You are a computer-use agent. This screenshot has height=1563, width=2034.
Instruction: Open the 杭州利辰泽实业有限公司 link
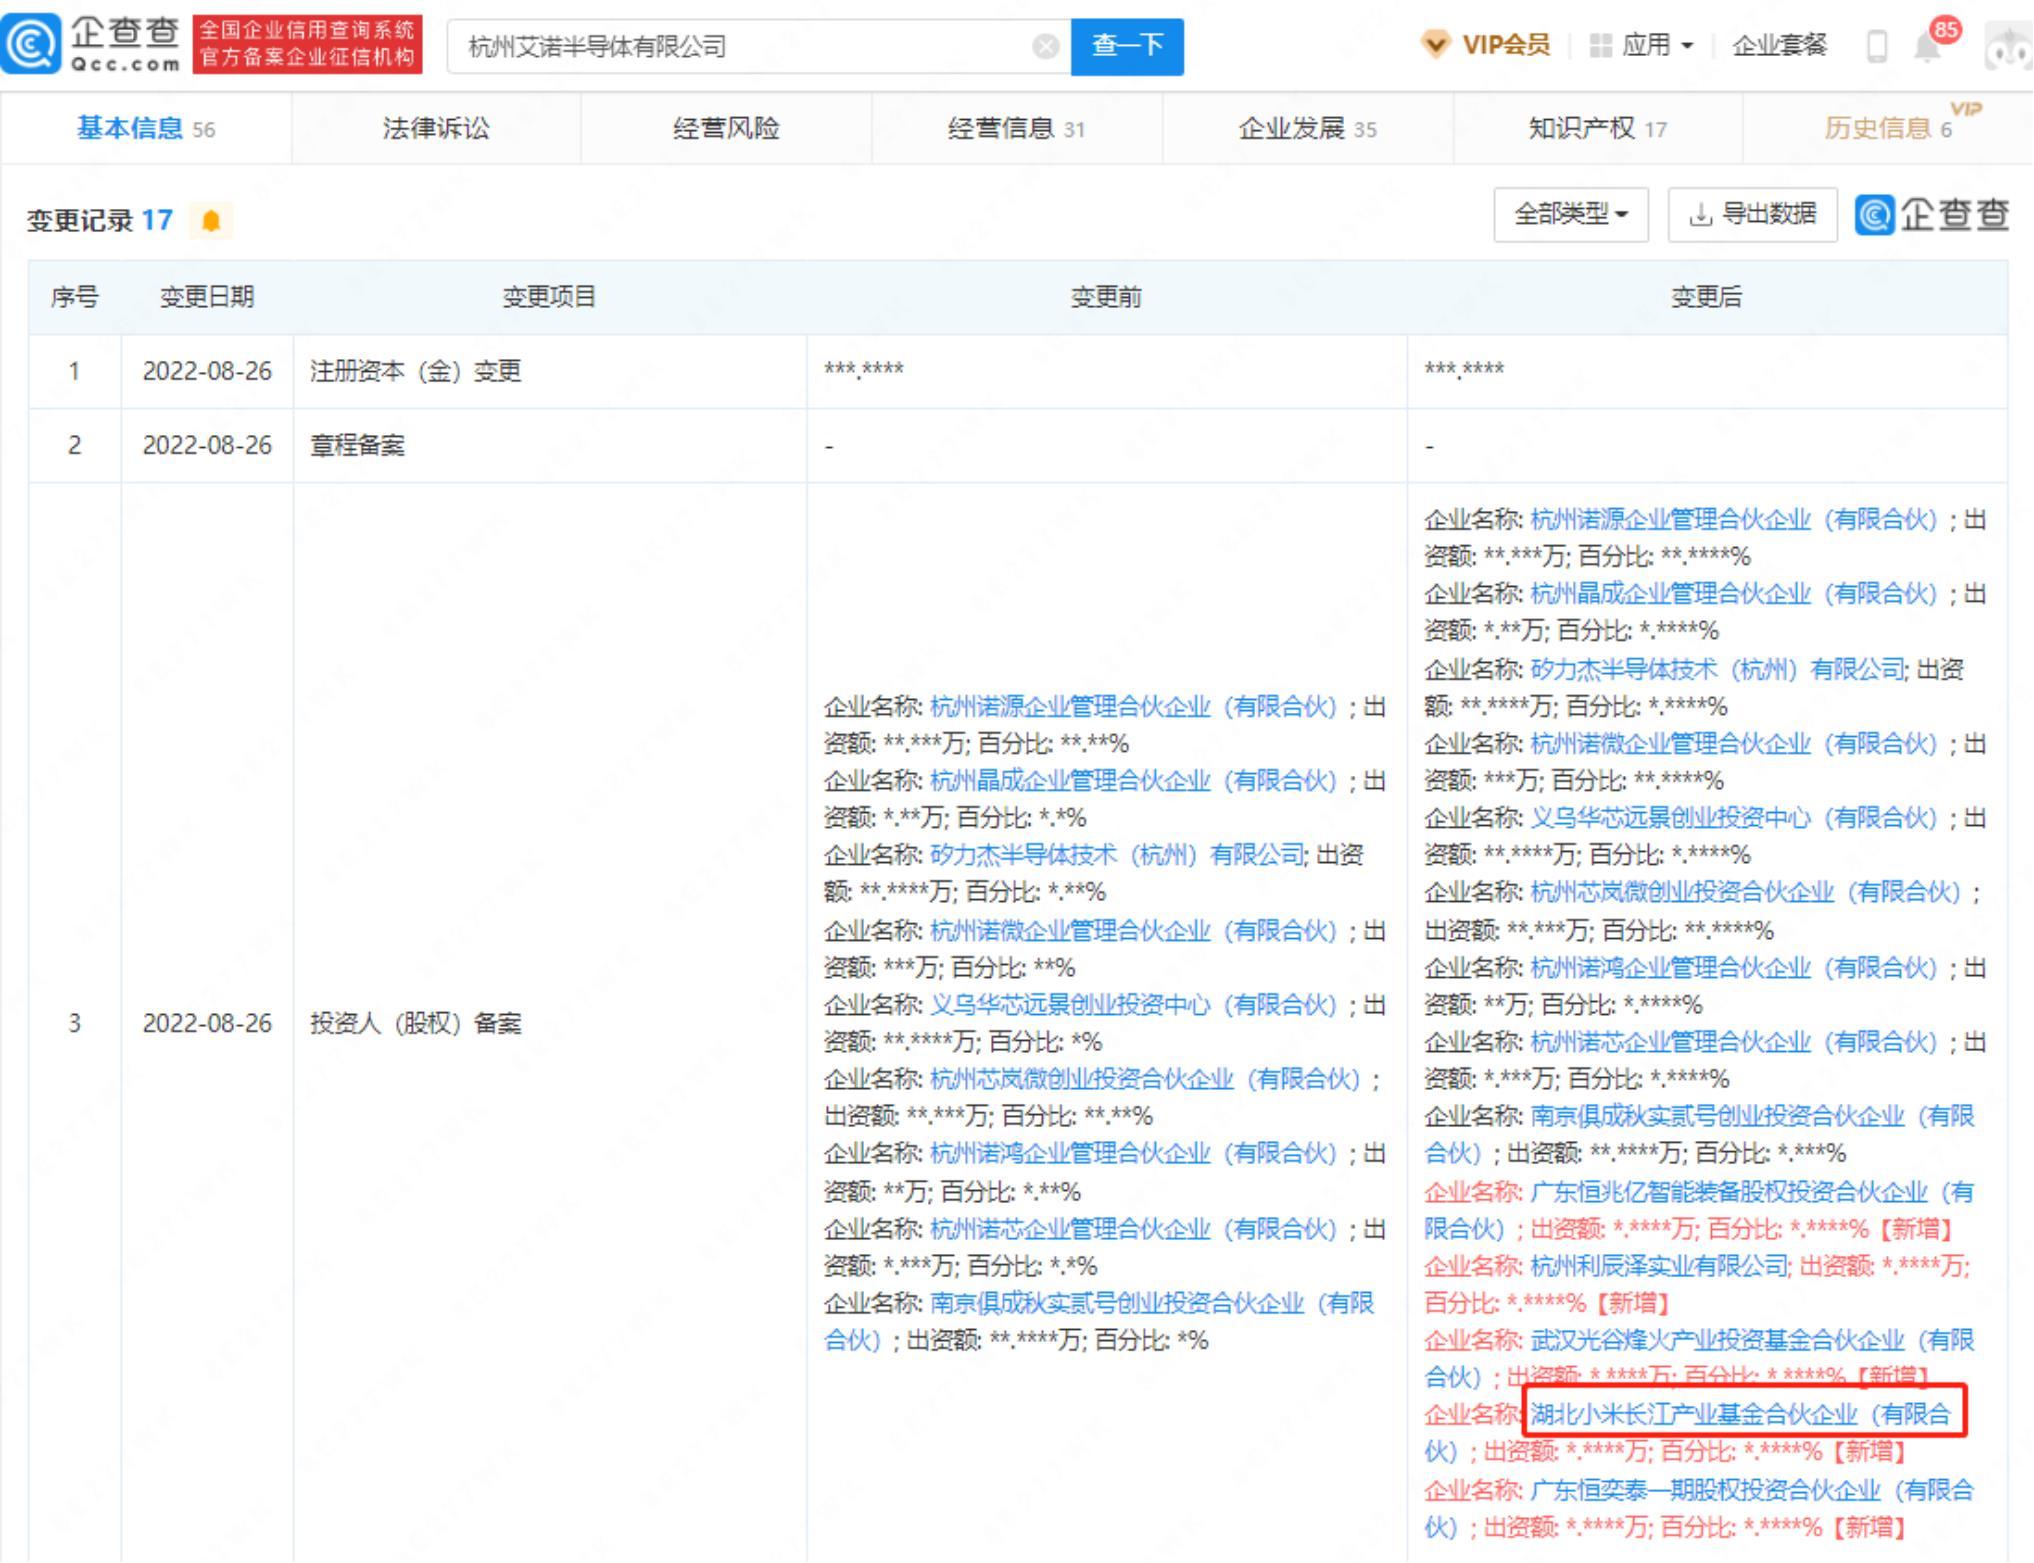point(1659,1266)
